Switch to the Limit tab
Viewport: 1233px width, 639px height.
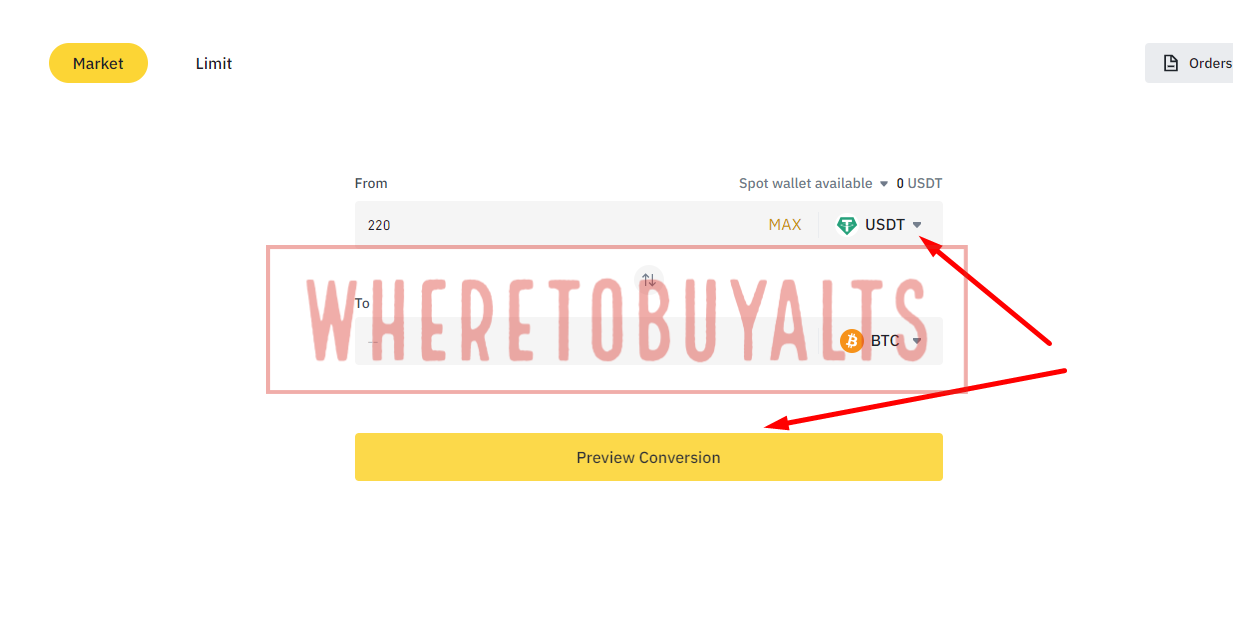214,63
